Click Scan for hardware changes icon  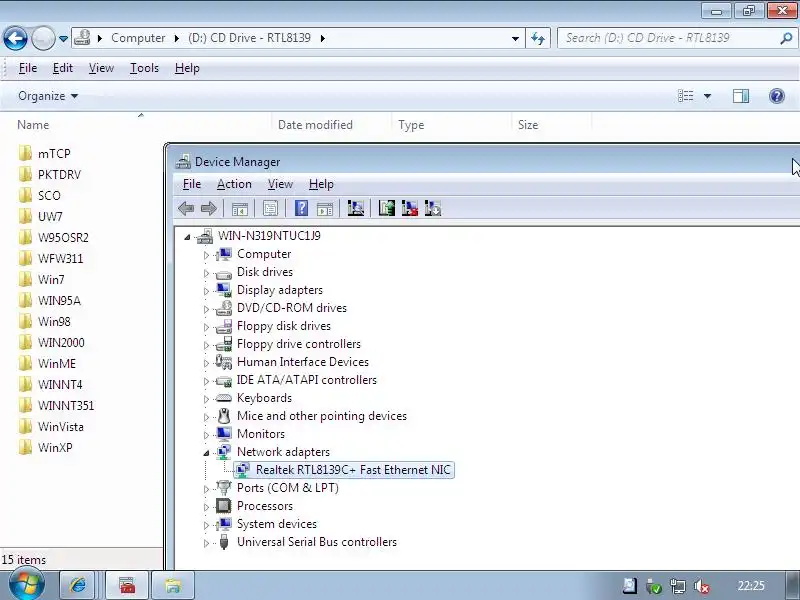pyautogui.click(x=356, y=208)
